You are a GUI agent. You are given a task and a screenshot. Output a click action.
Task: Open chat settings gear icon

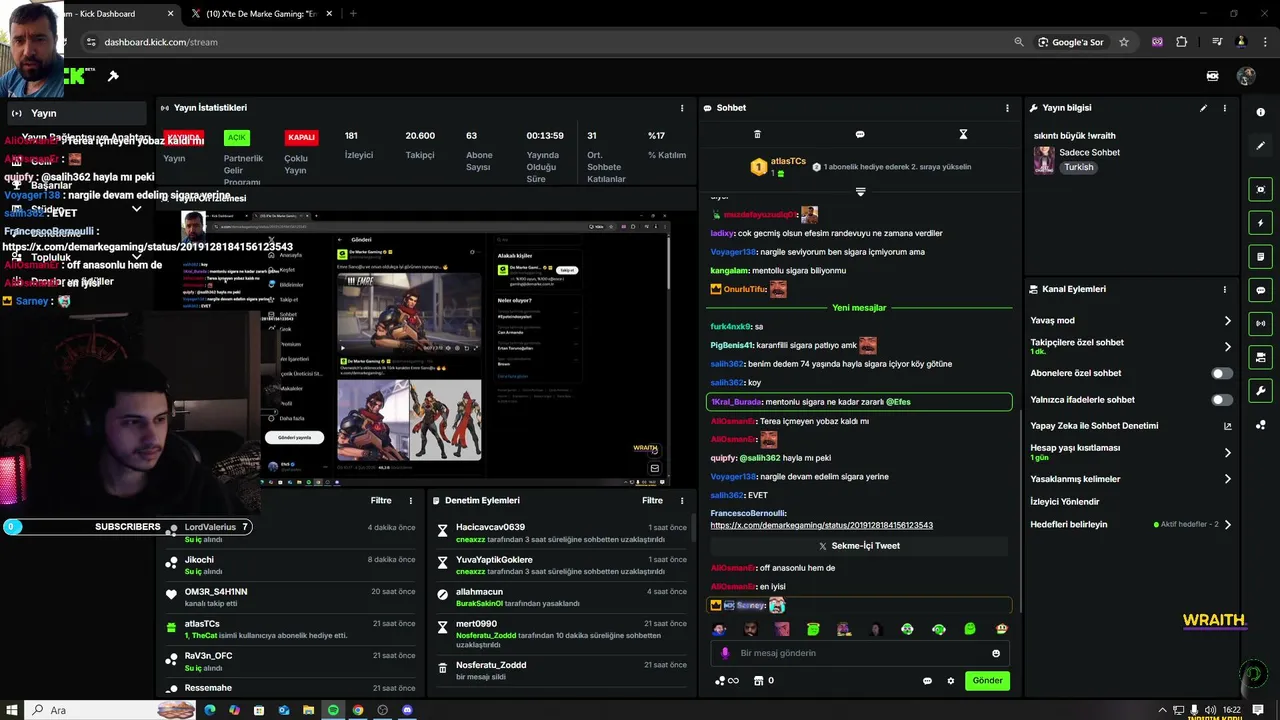[x=951, y=681]
